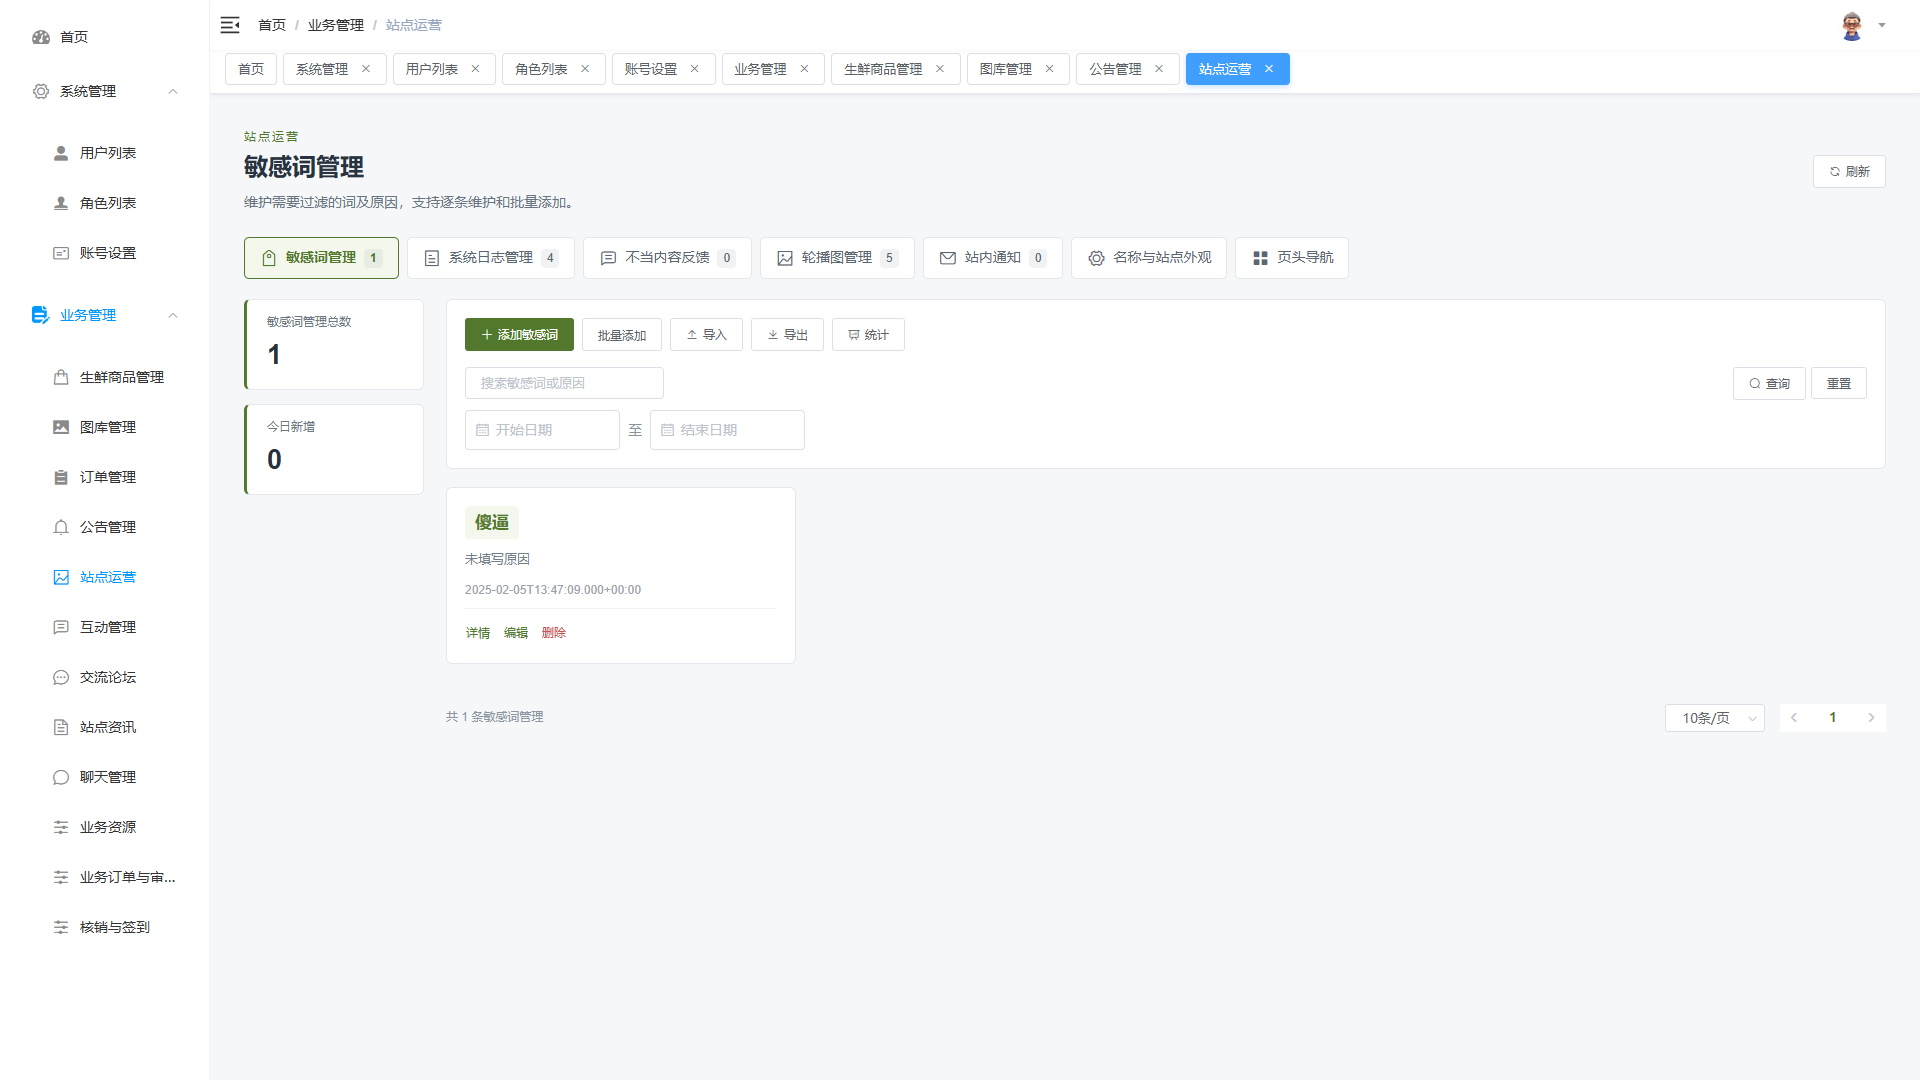Viewport: 1920px width, 1080px height.
Task: Click the 首页 dashboard icon in sidebar
Action: [x=41, y=37]
